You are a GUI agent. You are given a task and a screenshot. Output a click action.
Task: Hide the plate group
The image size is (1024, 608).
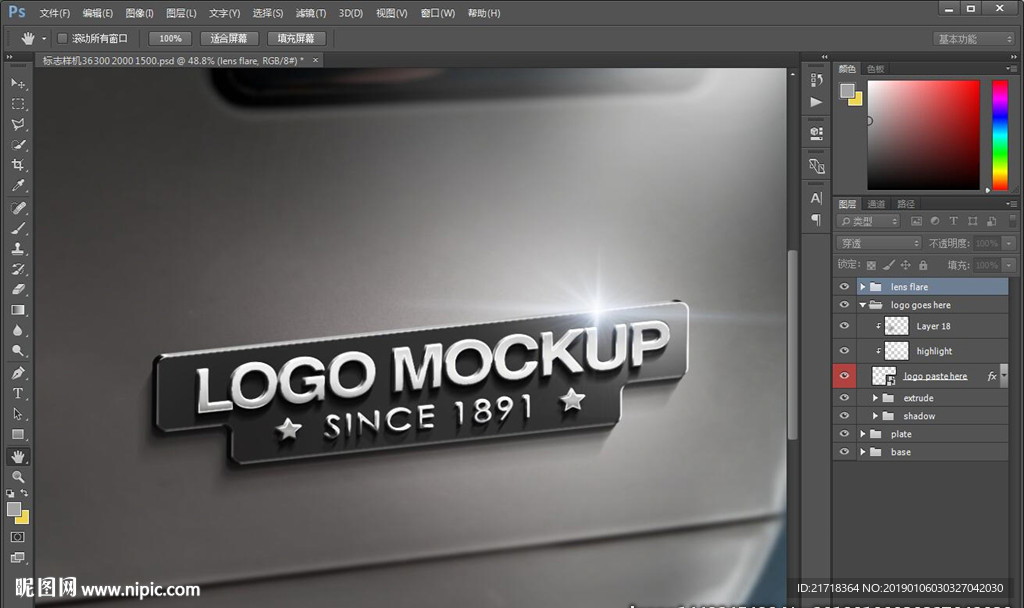844,434
